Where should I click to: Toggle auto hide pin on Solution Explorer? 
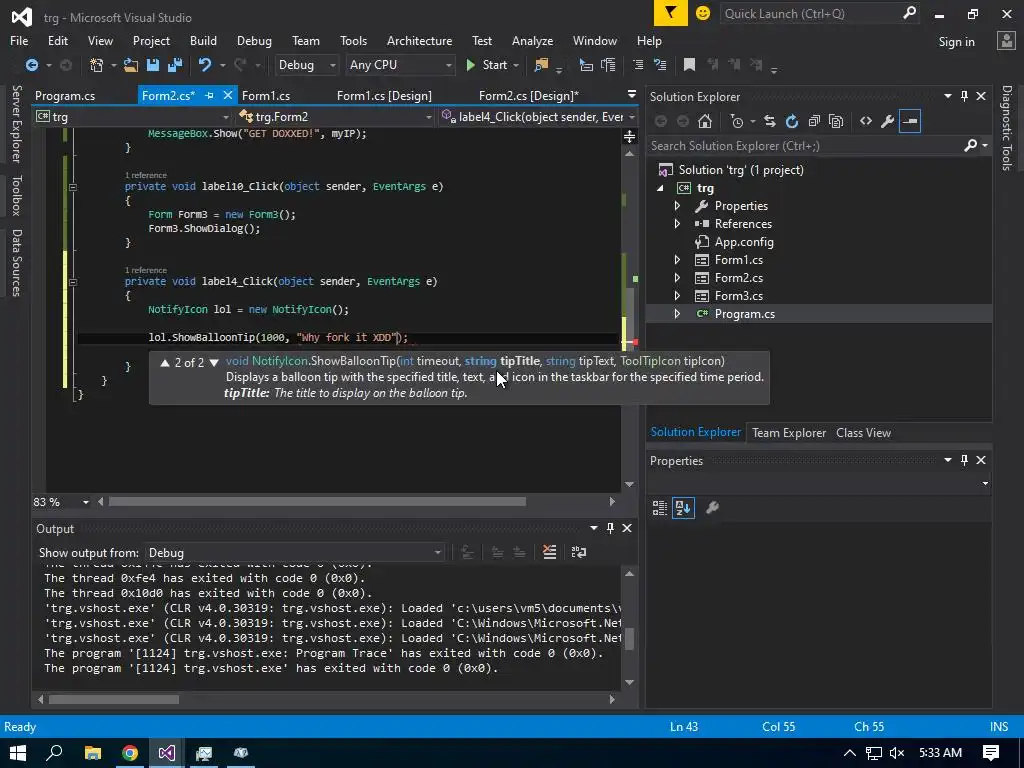click(x=964, y=96)
